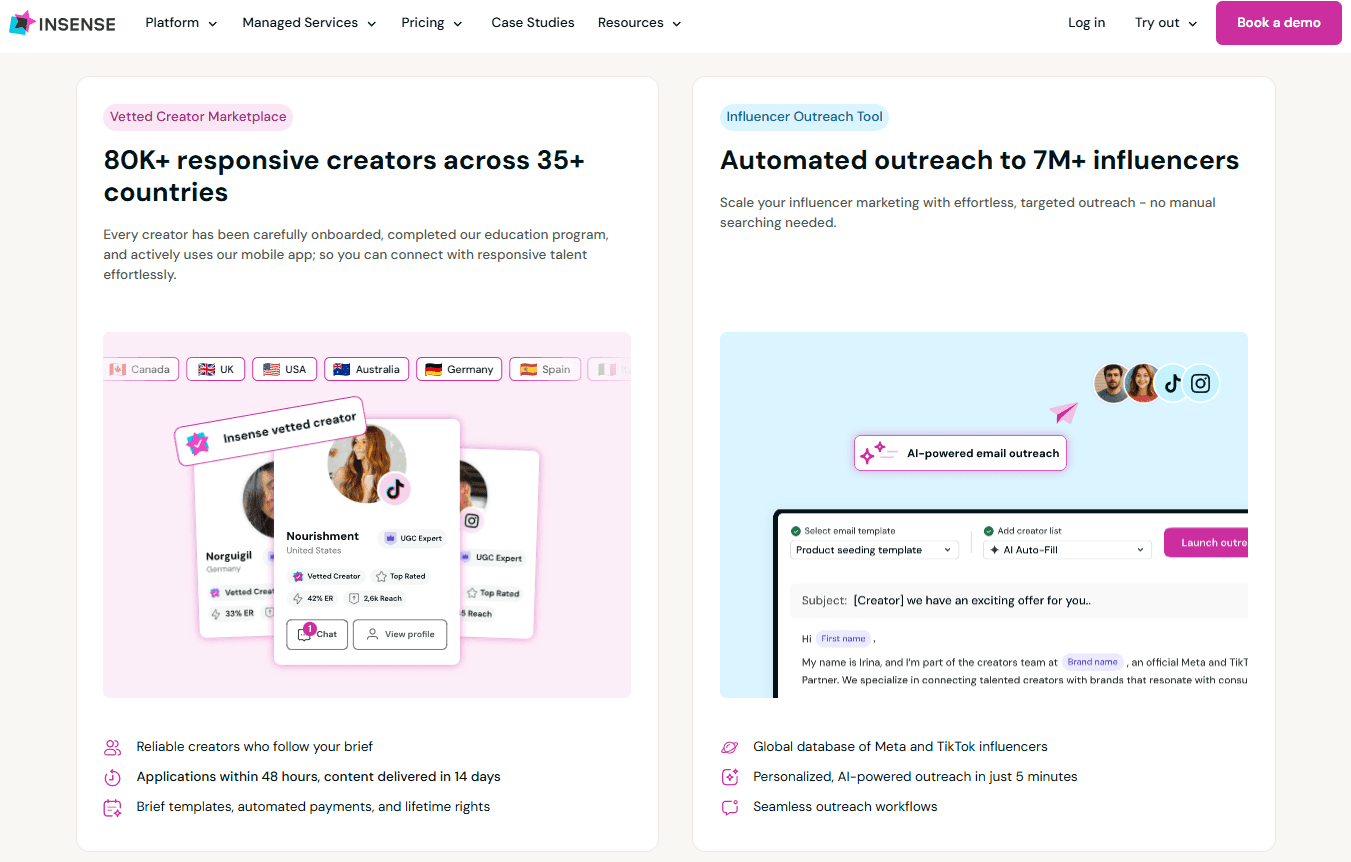Click the Brand name placeholder tag

[1092, 662]
